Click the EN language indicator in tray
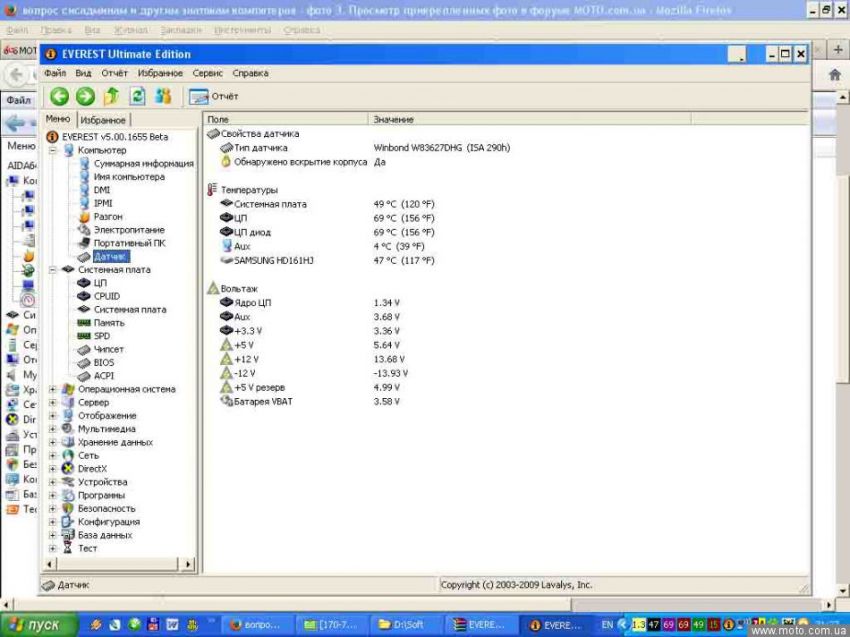 coord(608,625)
